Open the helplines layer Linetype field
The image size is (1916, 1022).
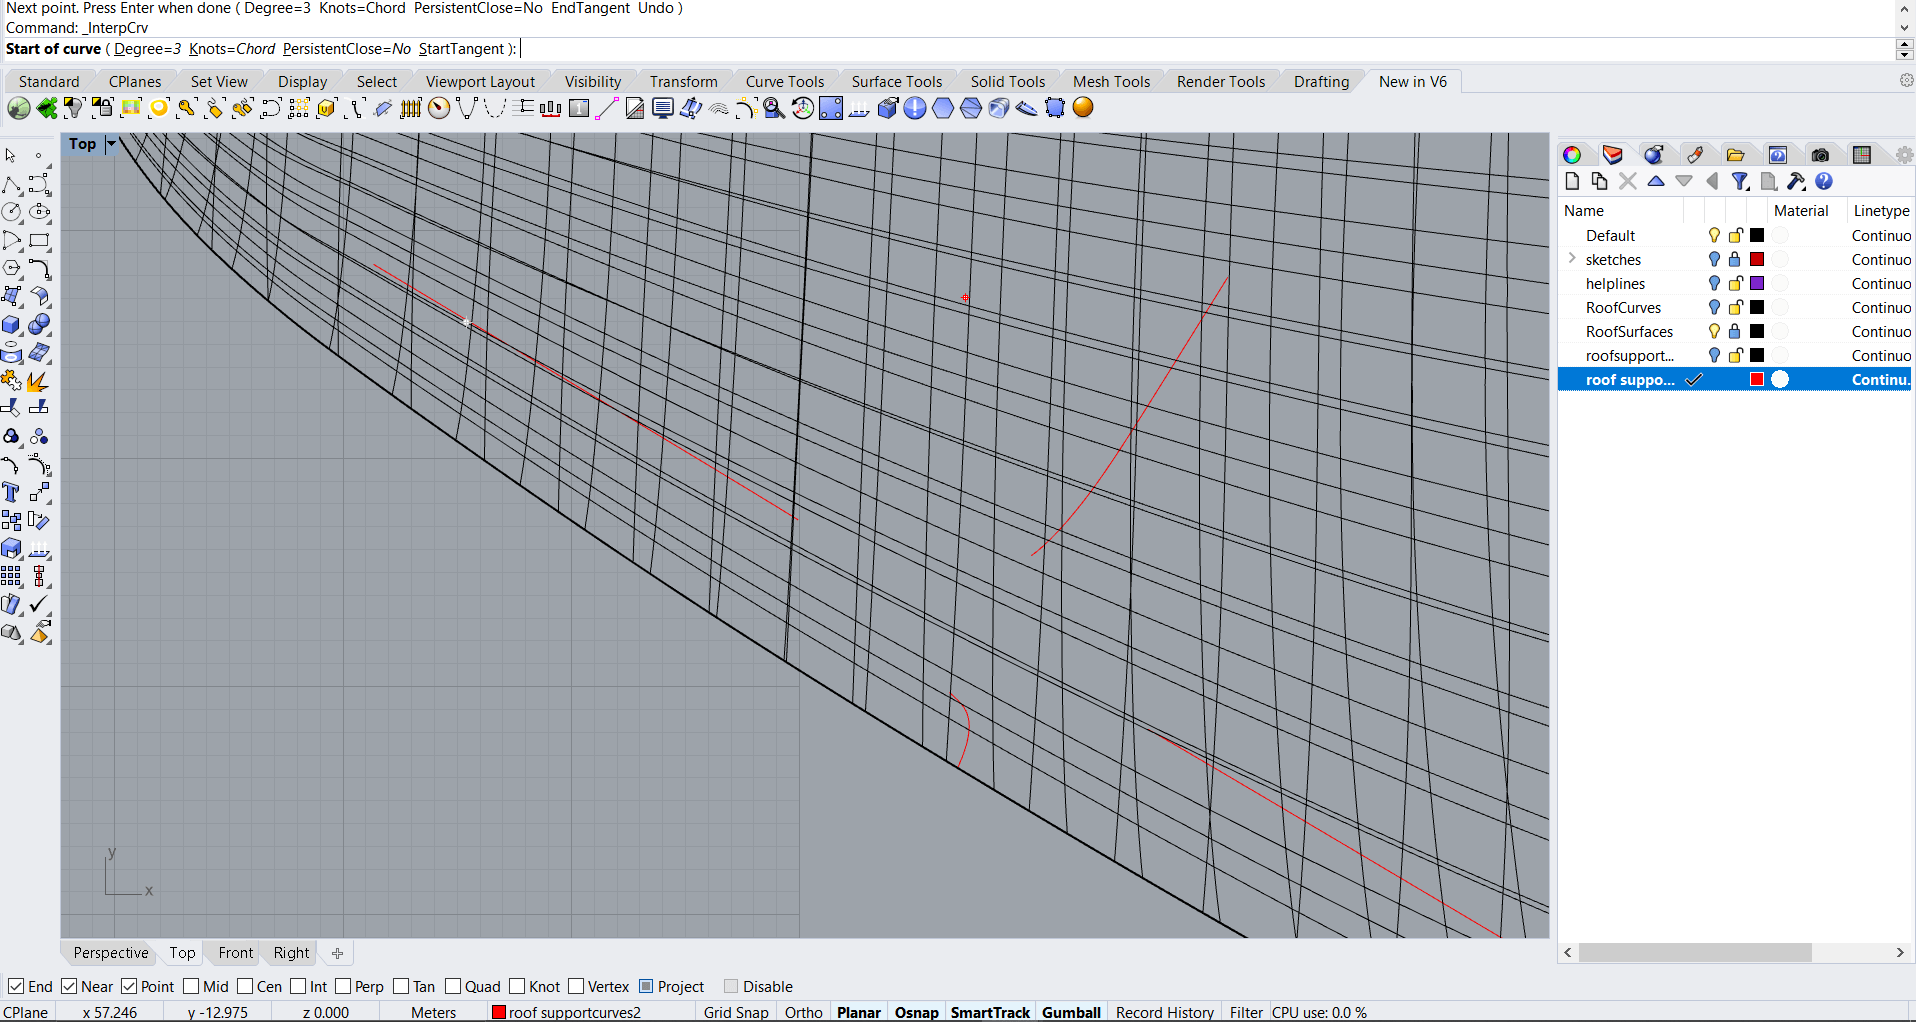pyautogui.click(x=1881, y=283)
